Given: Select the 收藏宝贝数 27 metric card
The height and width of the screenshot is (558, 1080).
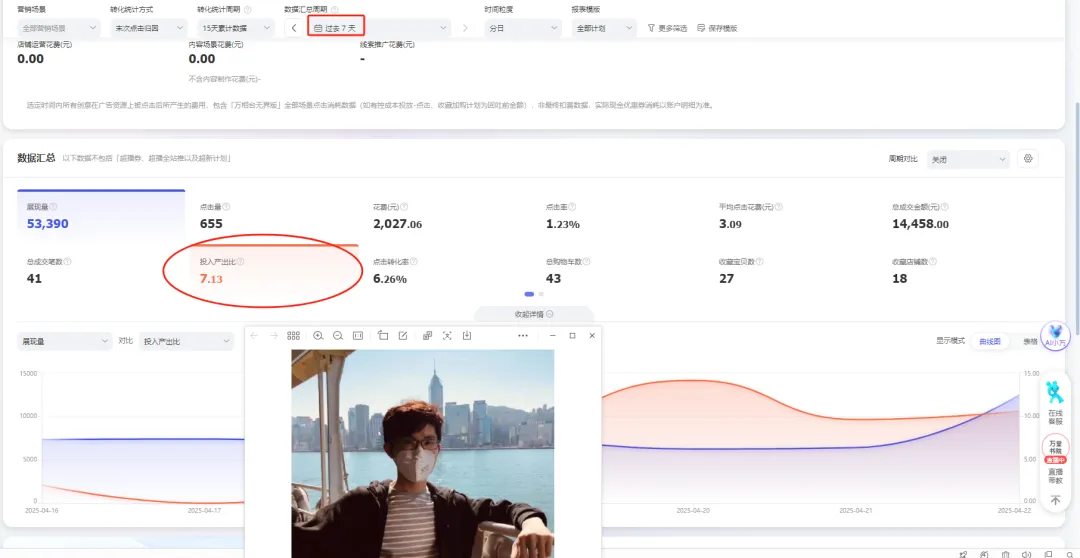Looking at the screenshot, I should click(791, 270).
